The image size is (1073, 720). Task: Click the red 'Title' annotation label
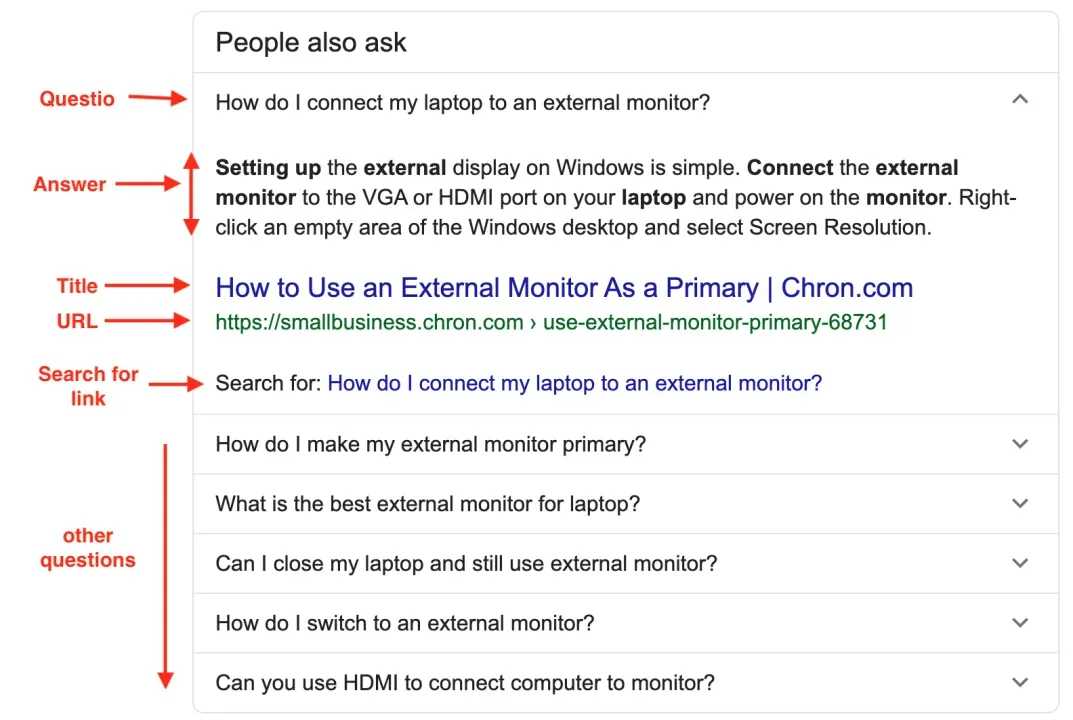tap(77, 286)
